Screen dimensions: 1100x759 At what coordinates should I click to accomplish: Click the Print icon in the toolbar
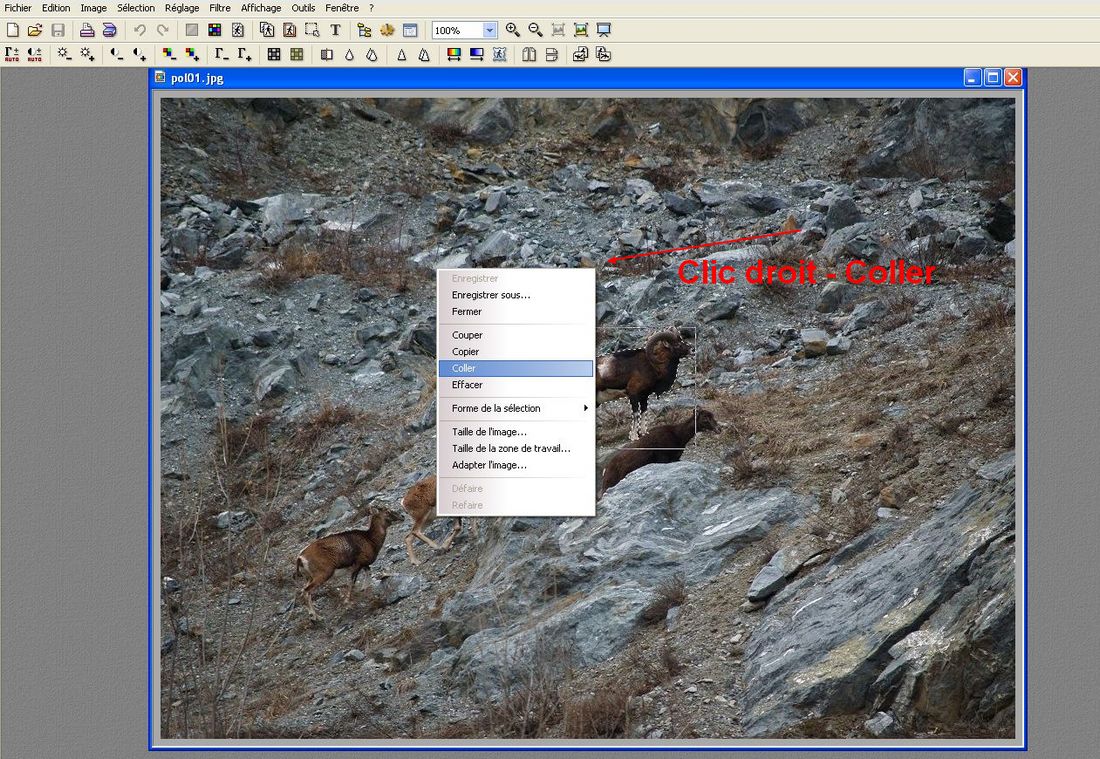[x=87, y=30]
